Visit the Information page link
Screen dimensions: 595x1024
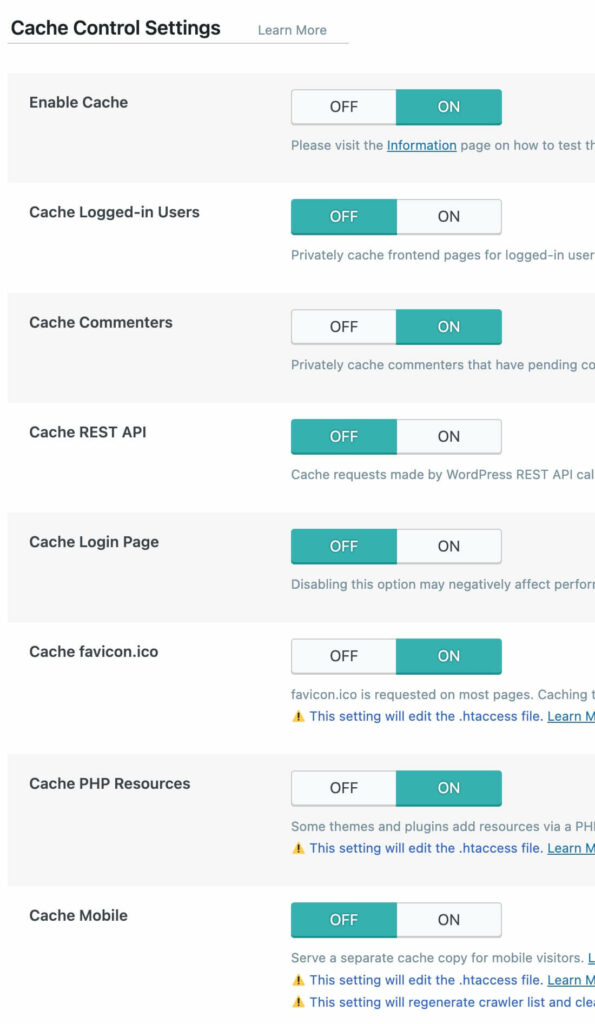tap(421, 144)
